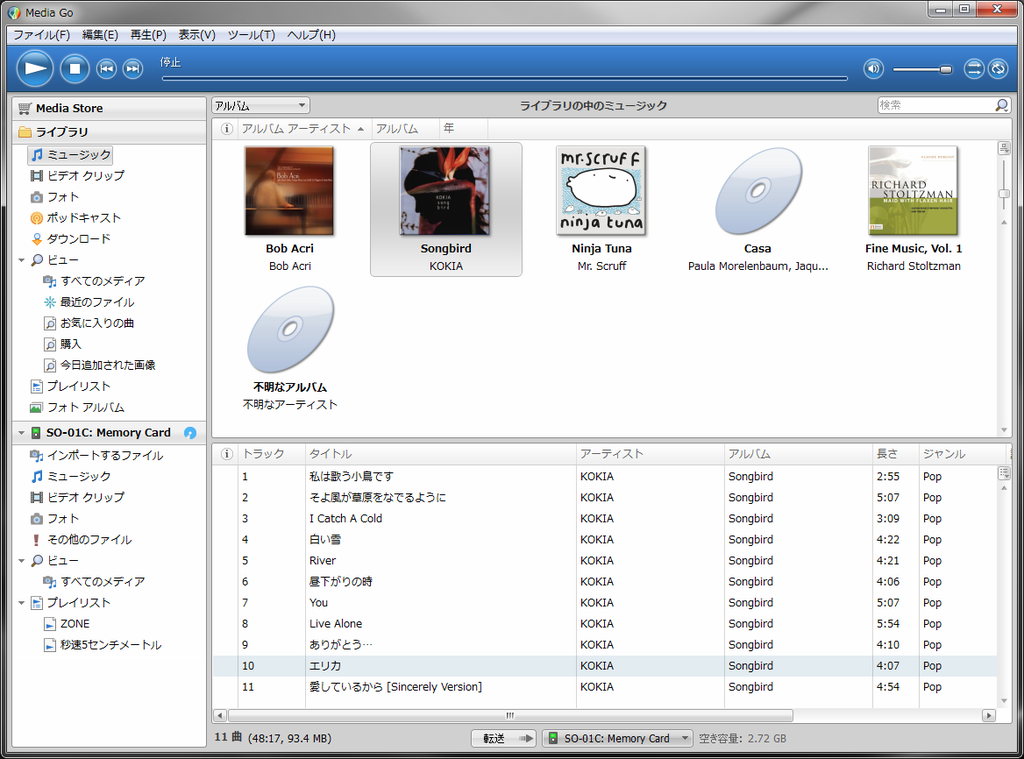
Task: Sort by アルバム column in album header
Action: tap(405, 129)
